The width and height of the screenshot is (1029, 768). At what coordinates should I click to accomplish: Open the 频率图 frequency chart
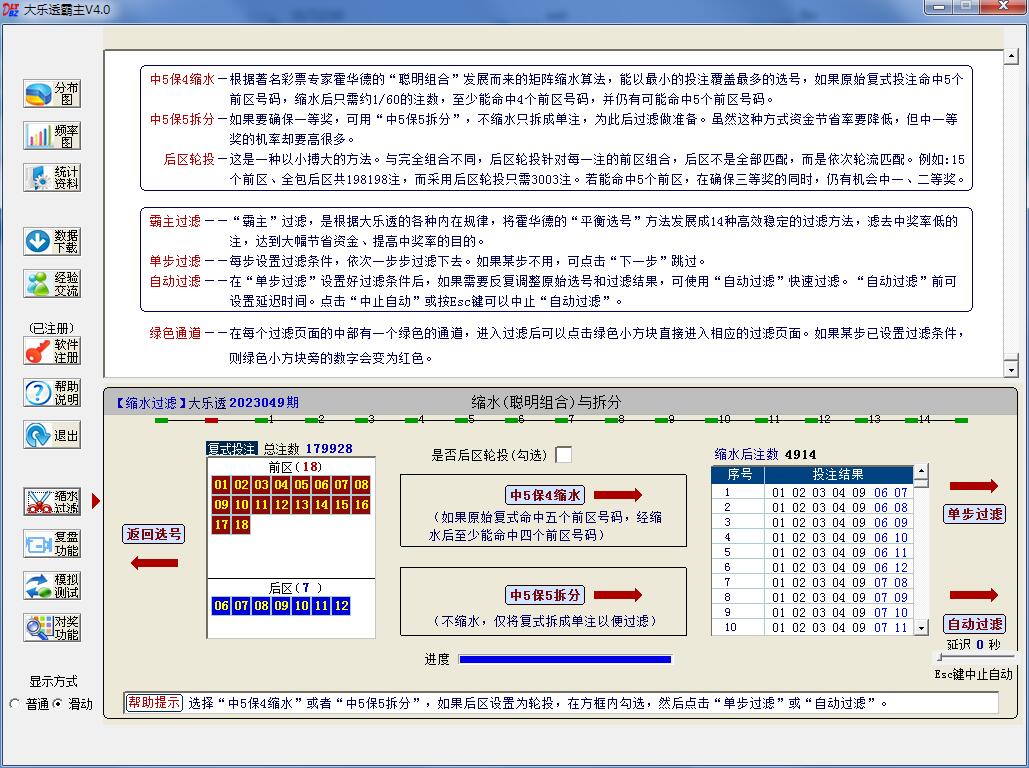tap(52, 136)
